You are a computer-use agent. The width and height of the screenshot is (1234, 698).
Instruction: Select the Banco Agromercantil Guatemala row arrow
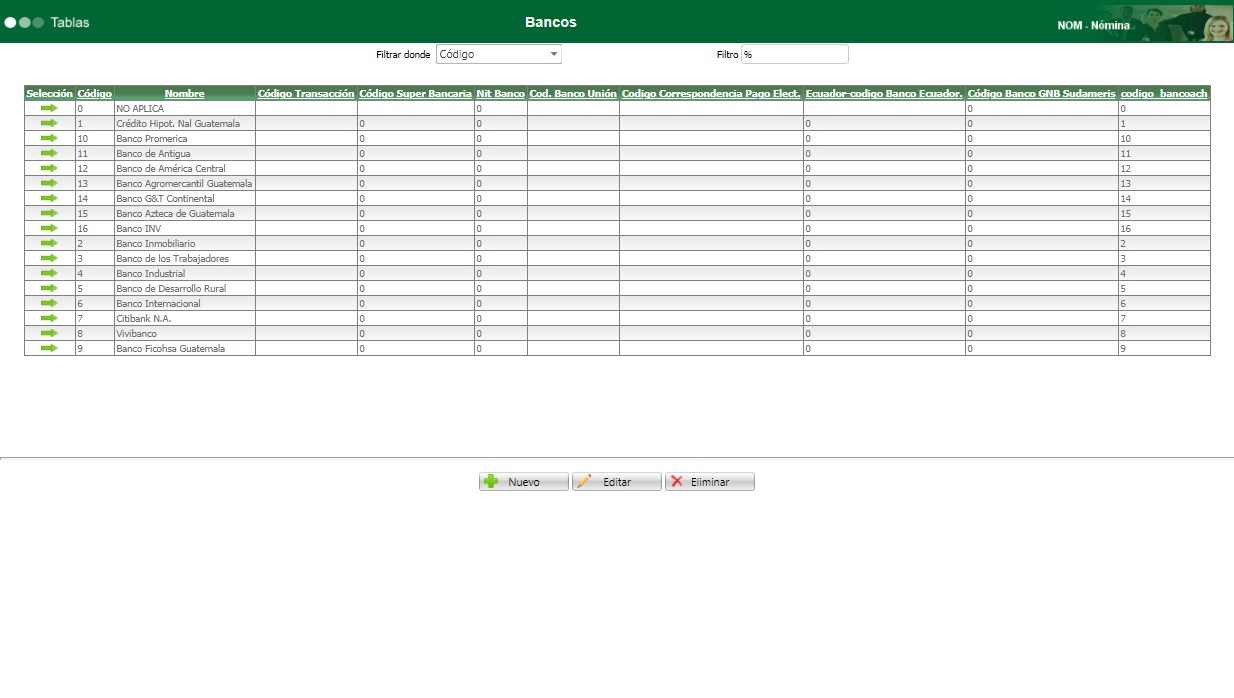coord(49,183)
